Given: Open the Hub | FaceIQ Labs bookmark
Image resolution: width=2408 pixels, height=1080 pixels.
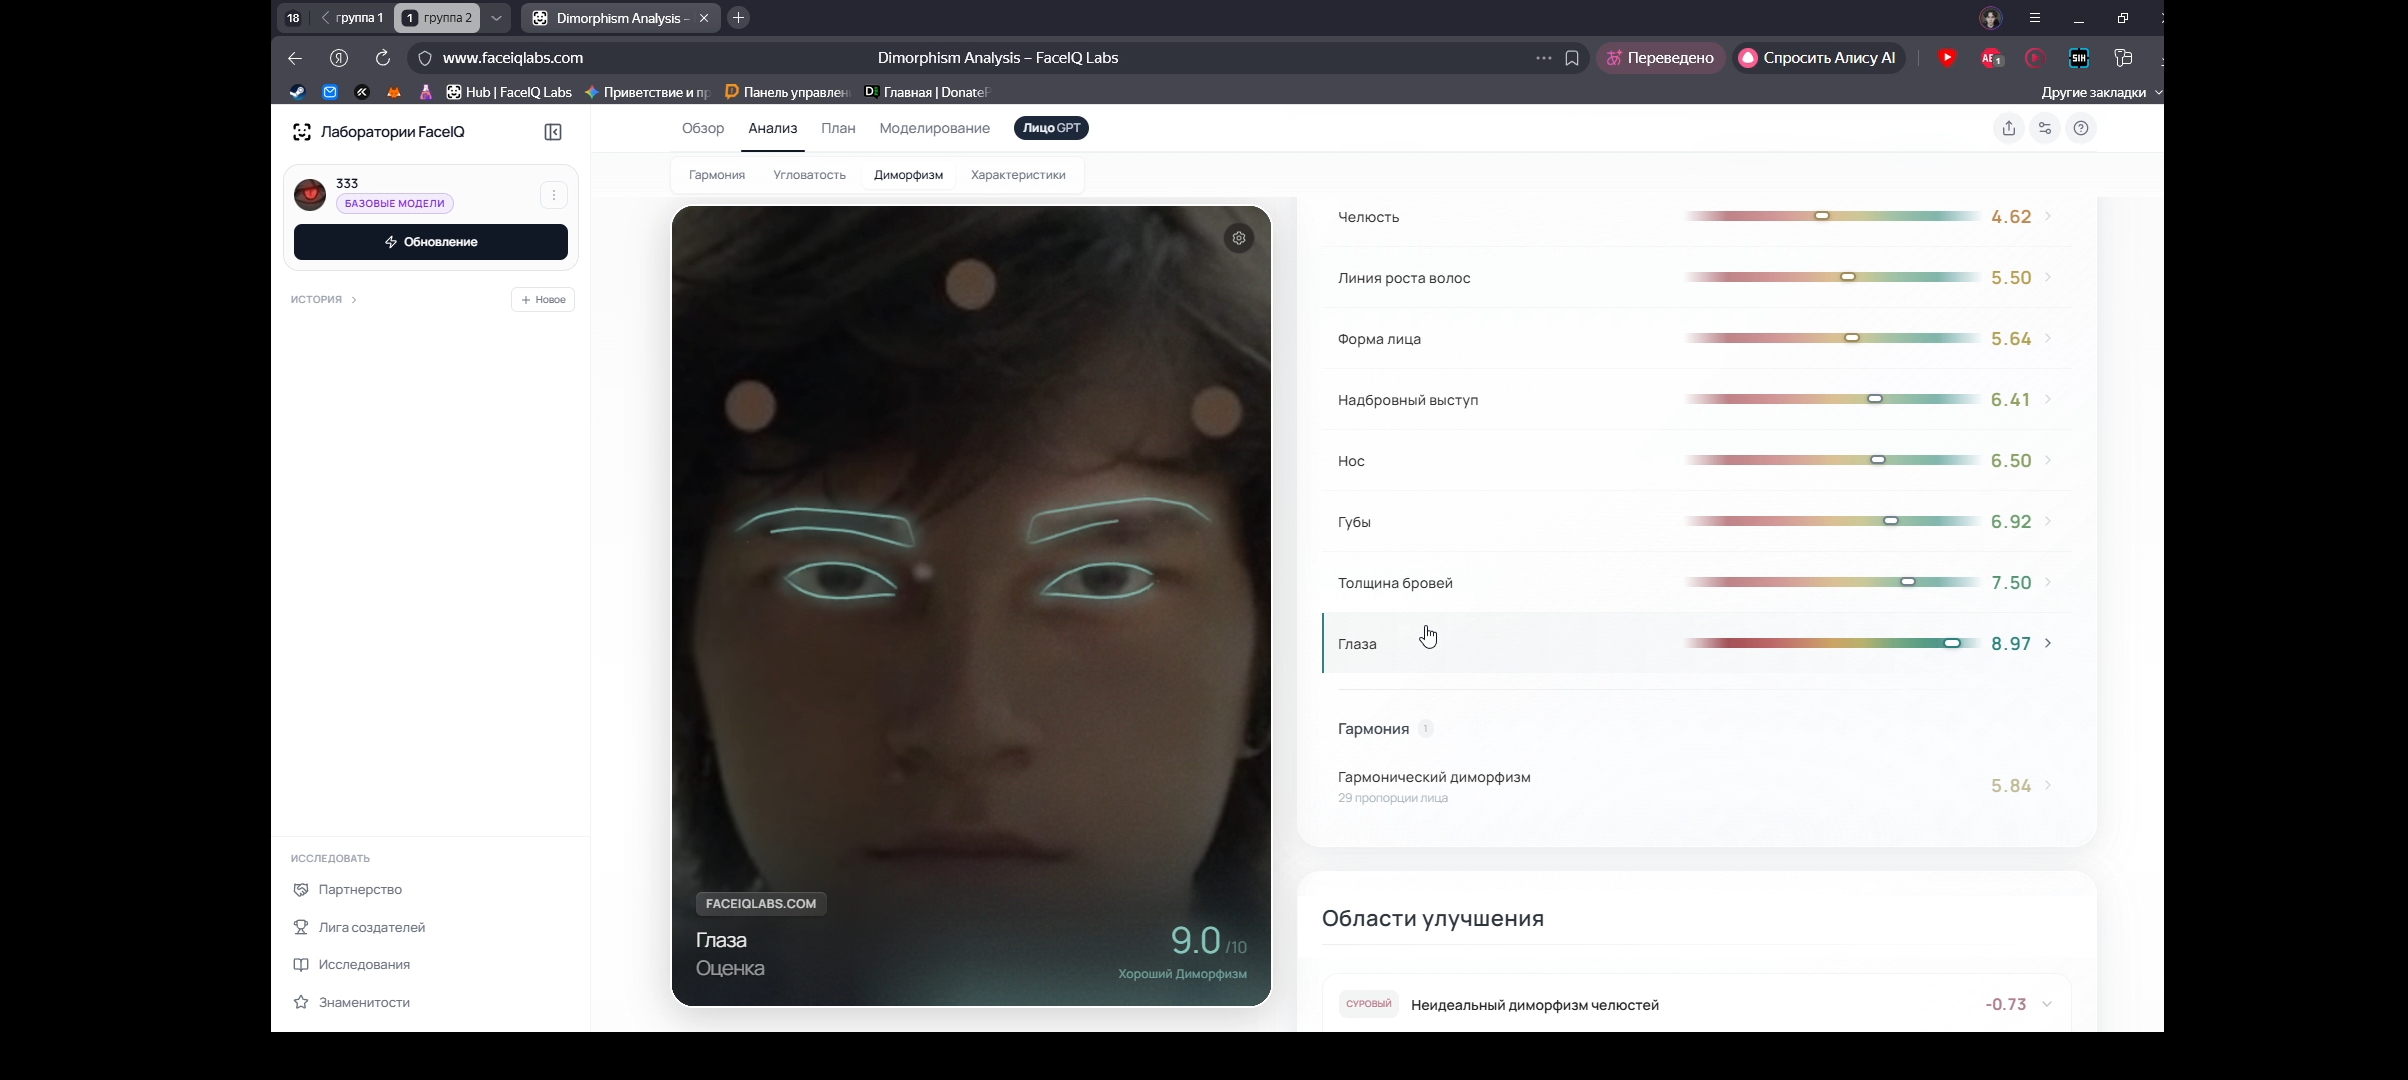Looking at the screenshot, I should [x=509, y=92].
